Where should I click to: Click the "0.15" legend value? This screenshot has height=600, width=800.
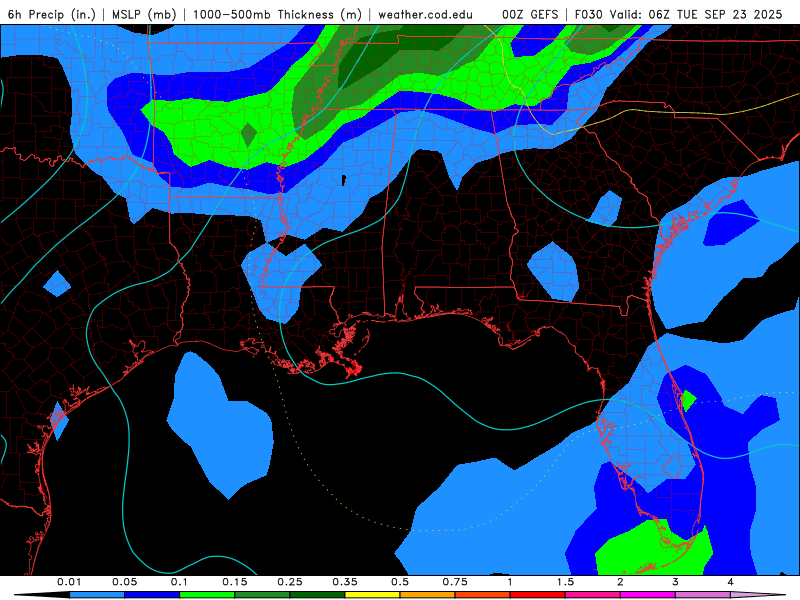pyautogui.click(x=235, y=582)
